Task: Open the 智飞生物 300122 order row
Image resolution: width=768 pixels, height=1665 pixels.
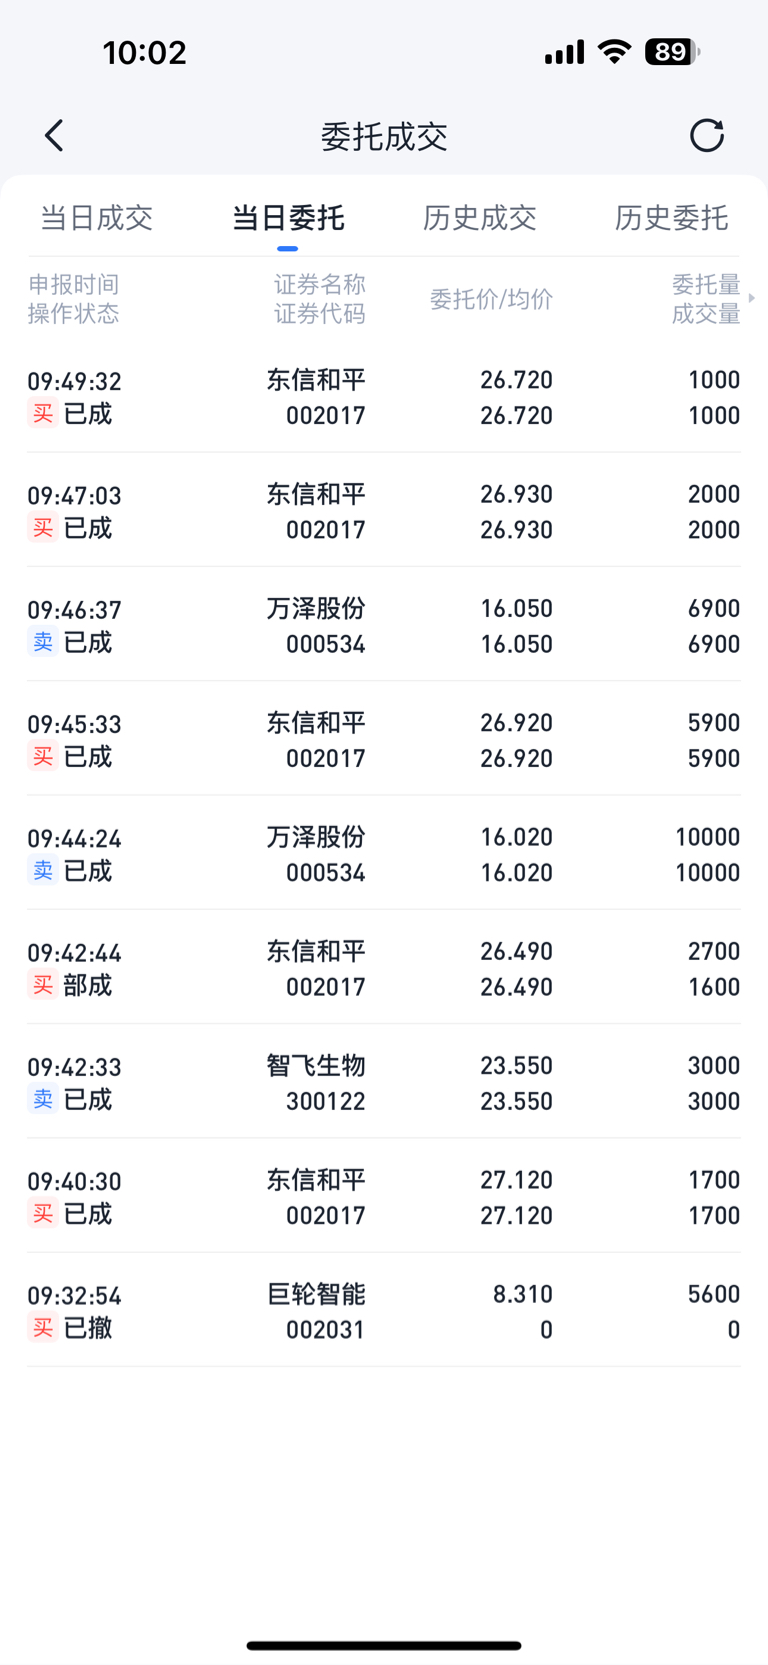Action: (x=384, y=1082)
